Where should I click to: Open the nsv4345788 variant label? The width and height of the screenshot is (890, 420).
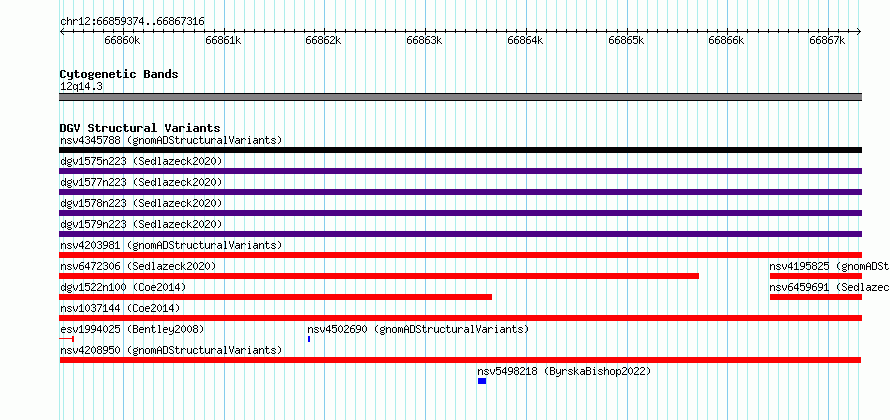[171, 140]
